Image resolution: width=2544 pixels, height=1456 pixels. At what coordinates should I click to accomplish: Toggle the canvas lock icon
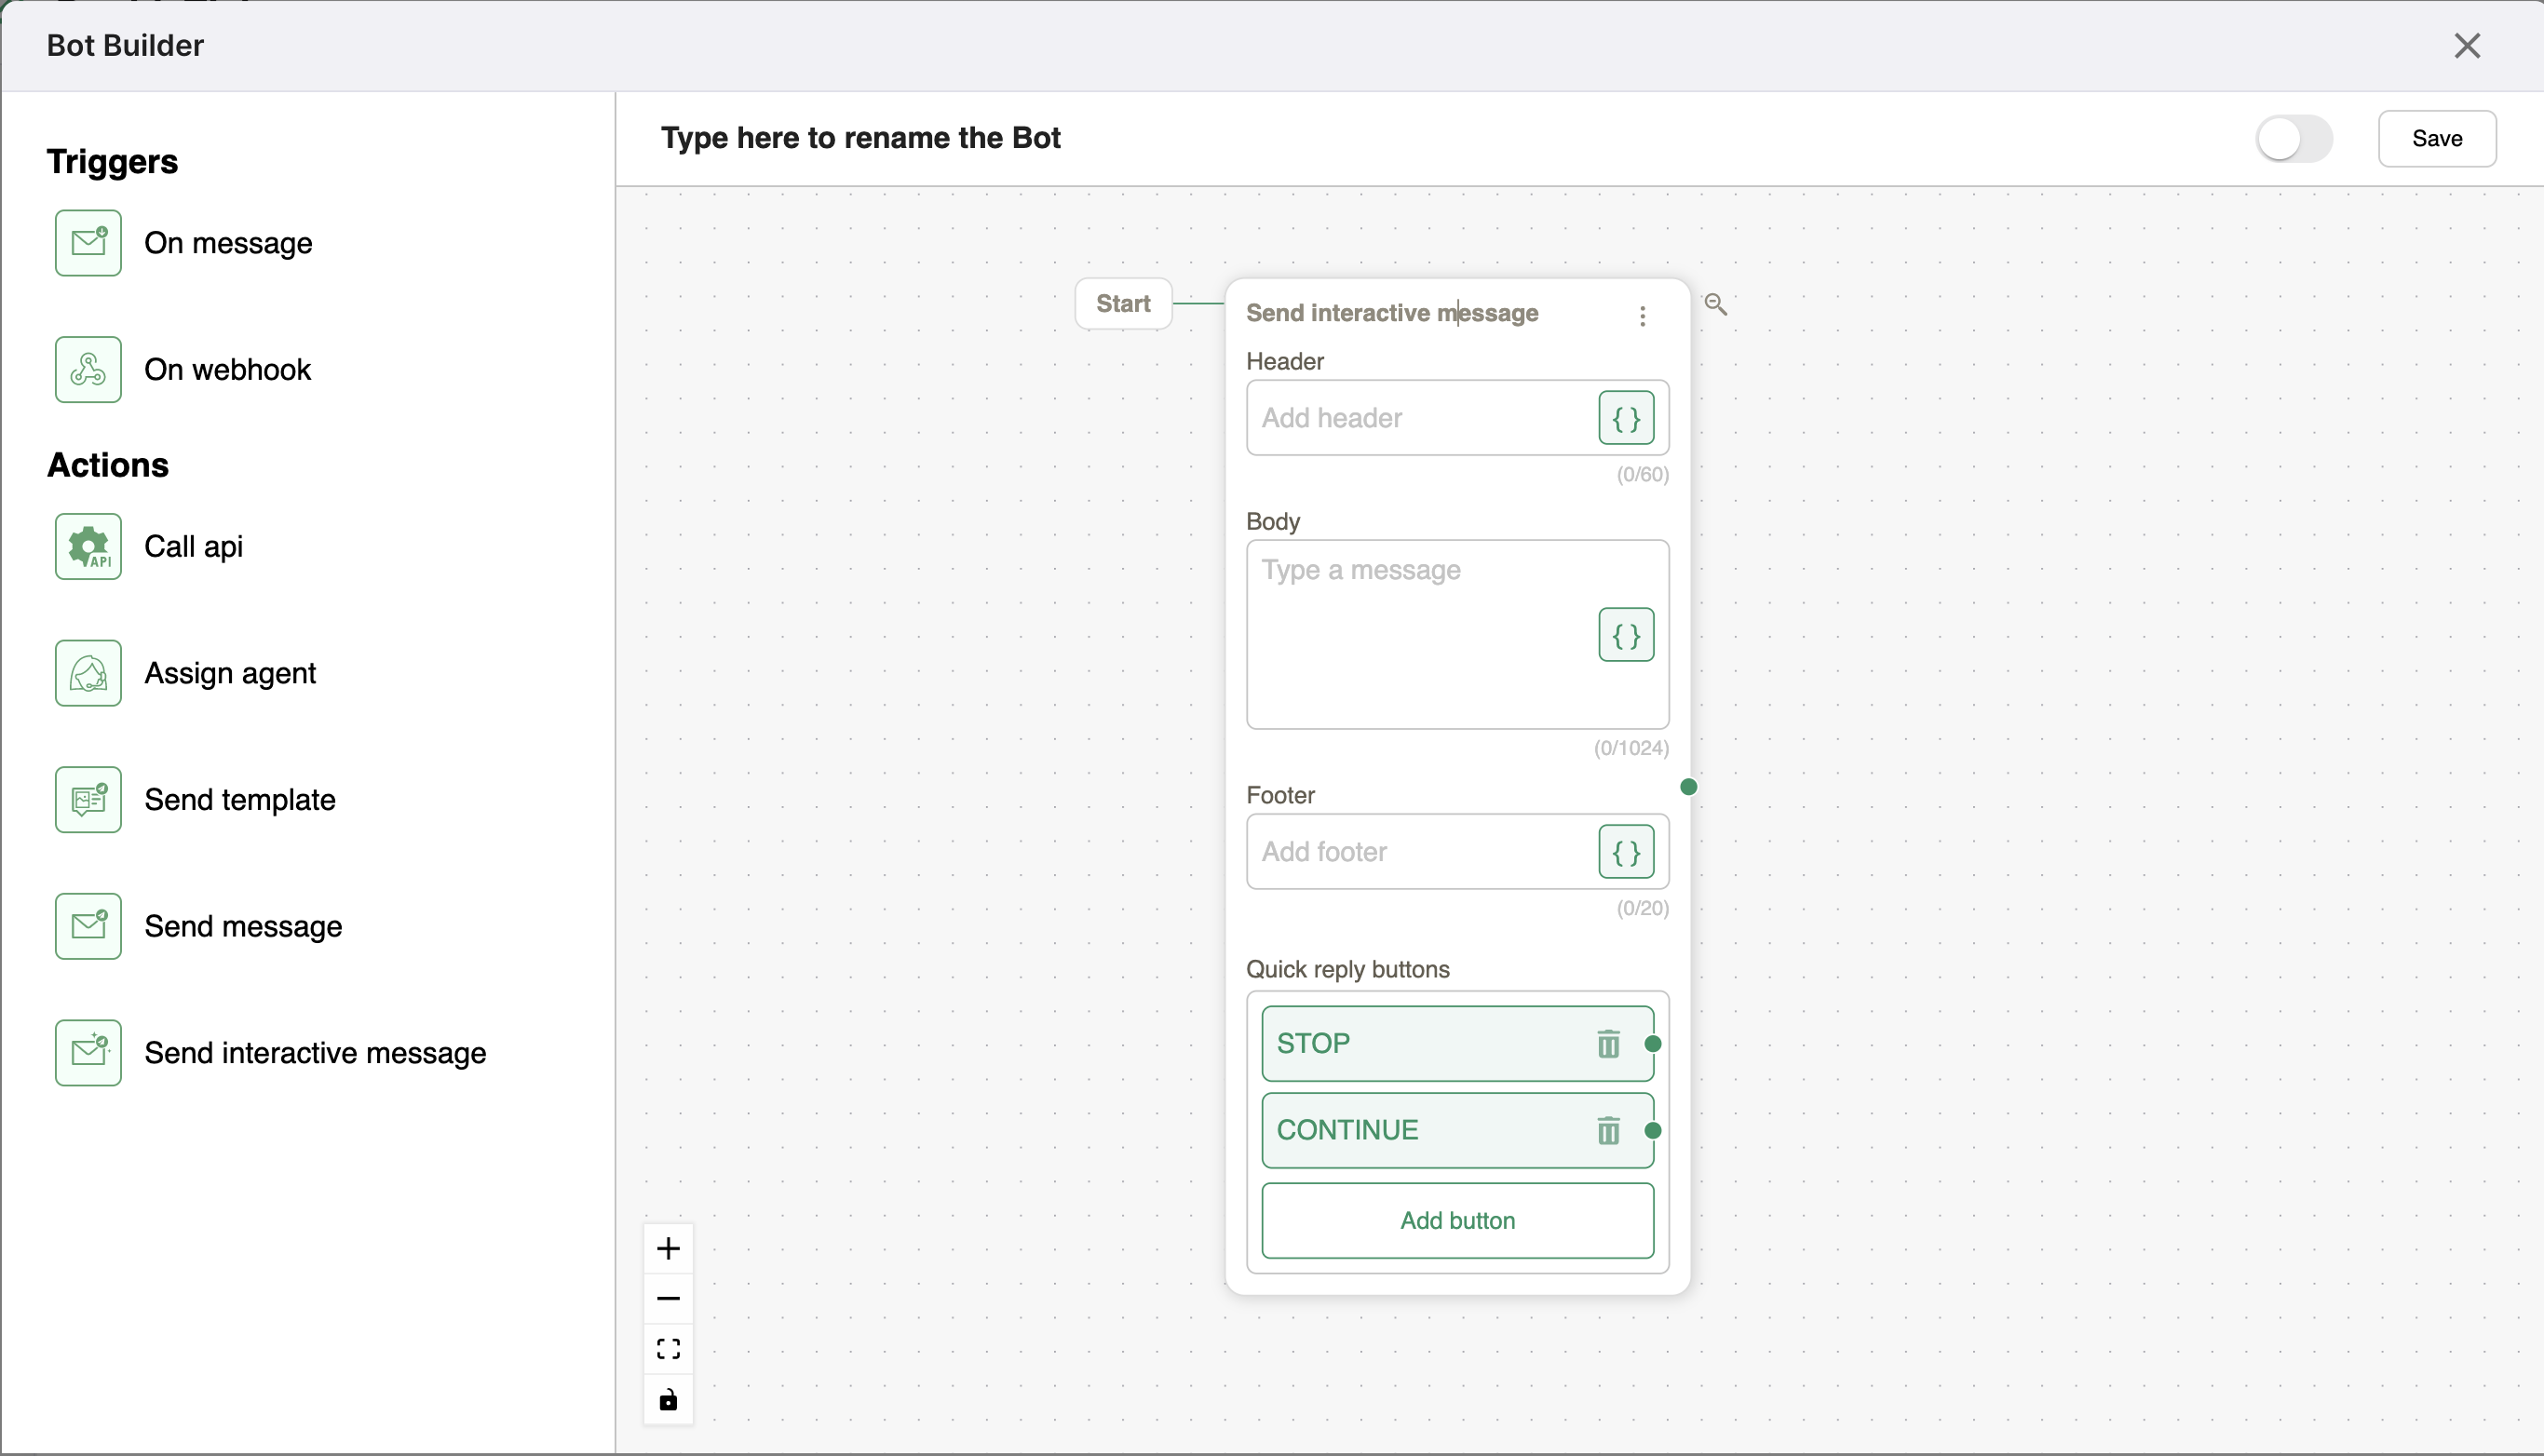click(x=668, y=1399)
